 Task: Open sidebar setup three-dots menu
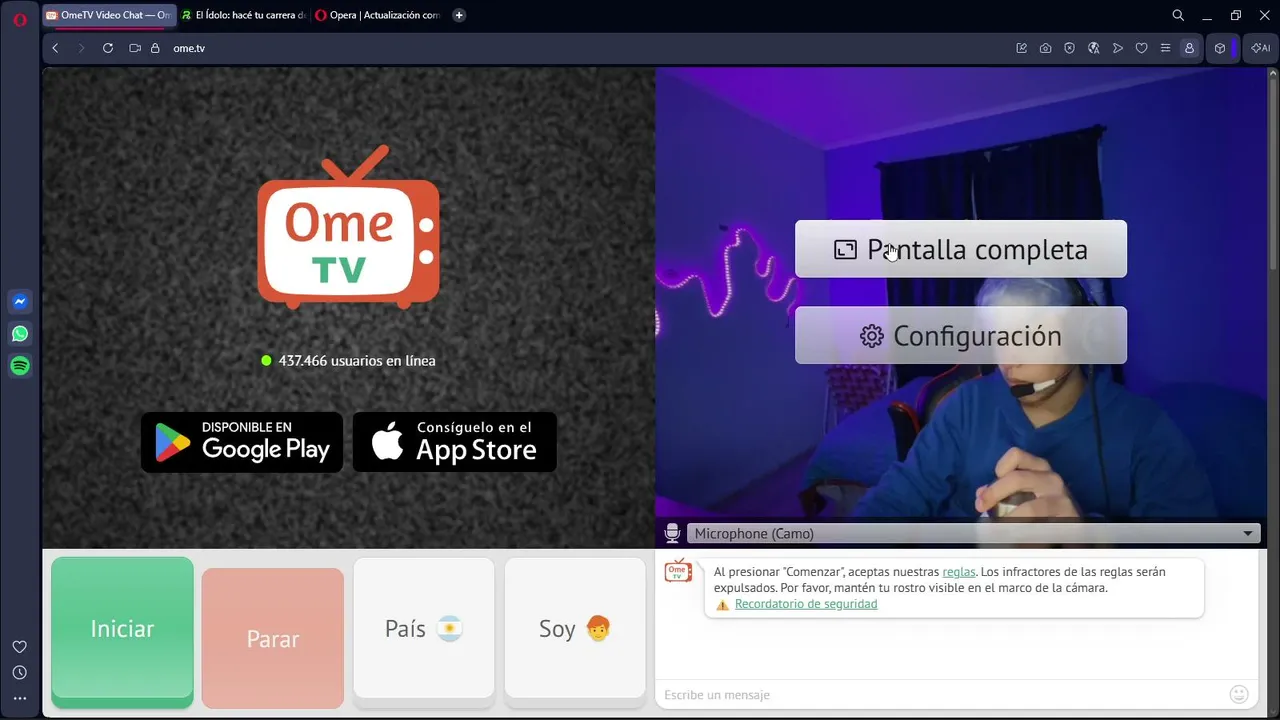(20, 698)
